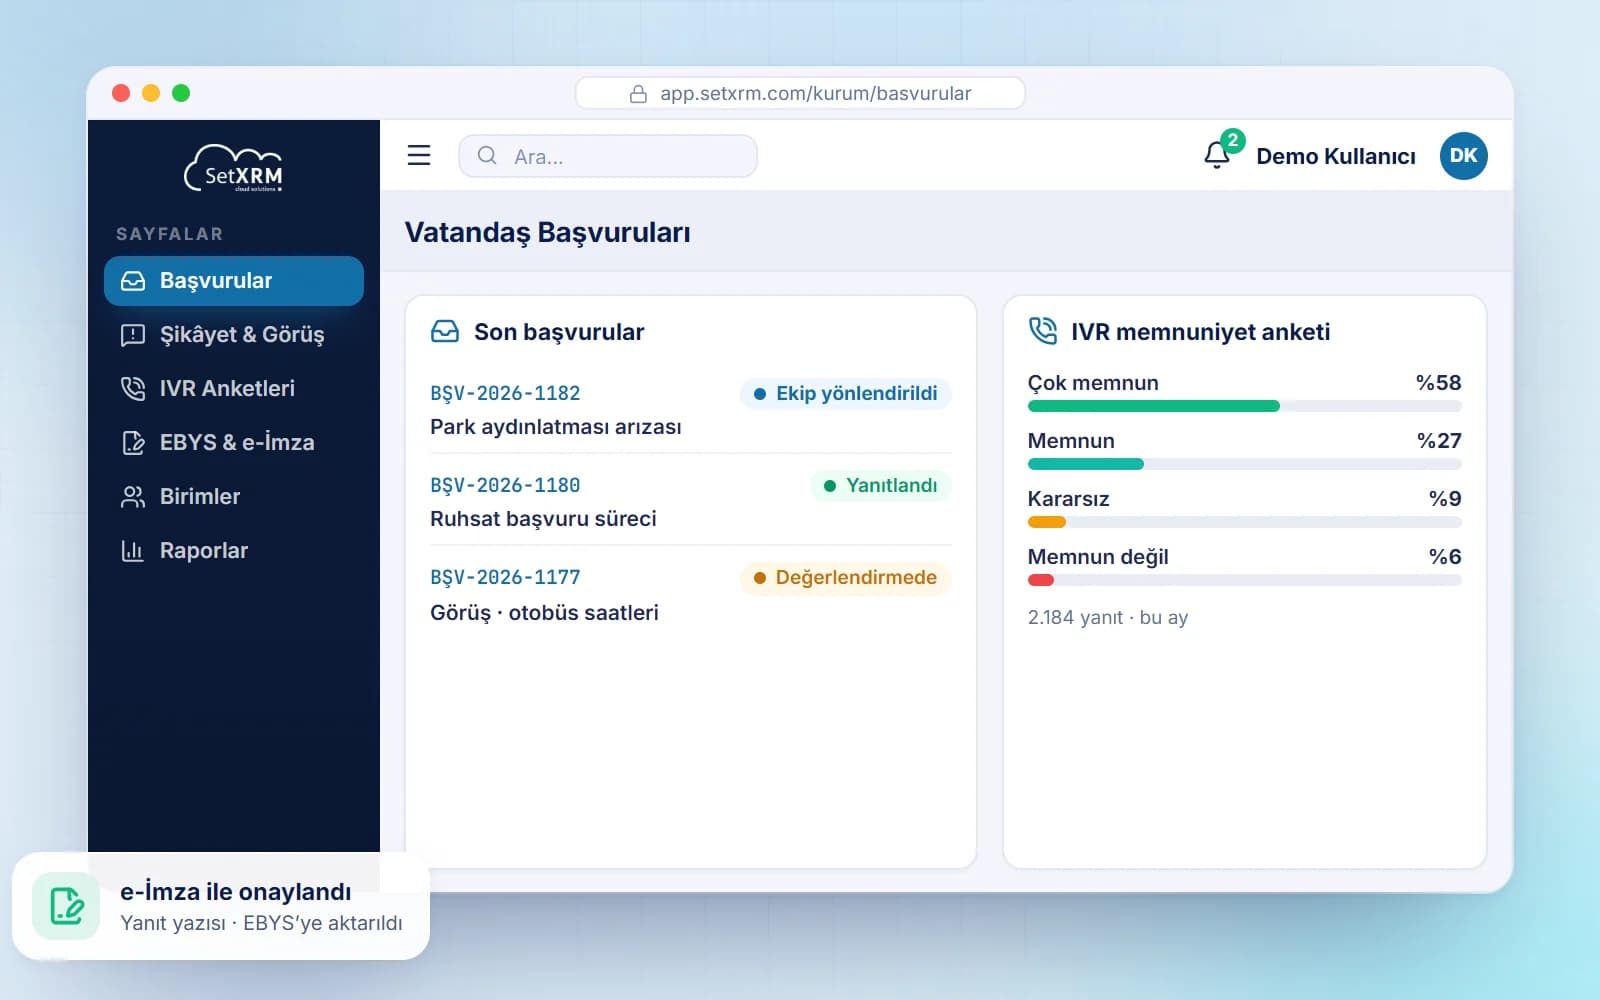
Task: Click the Son başvurular inbox icon
Action: point(445,331)
